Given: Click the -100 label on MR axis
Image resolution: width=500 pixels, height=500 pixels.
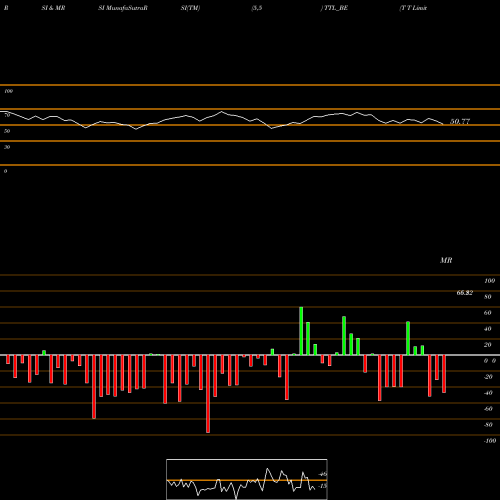Looking at the screenshot, I should pyautogui.click(x=490, y=441).
